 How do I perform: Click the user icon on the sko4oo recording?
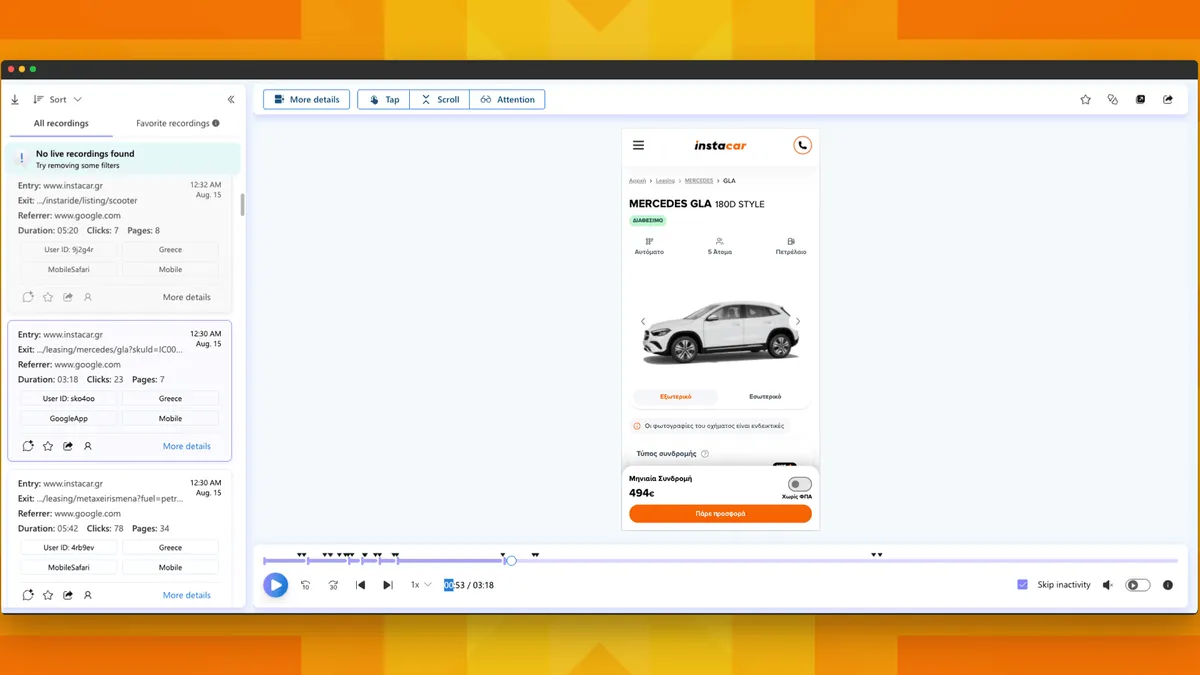[x=88, y=446]
